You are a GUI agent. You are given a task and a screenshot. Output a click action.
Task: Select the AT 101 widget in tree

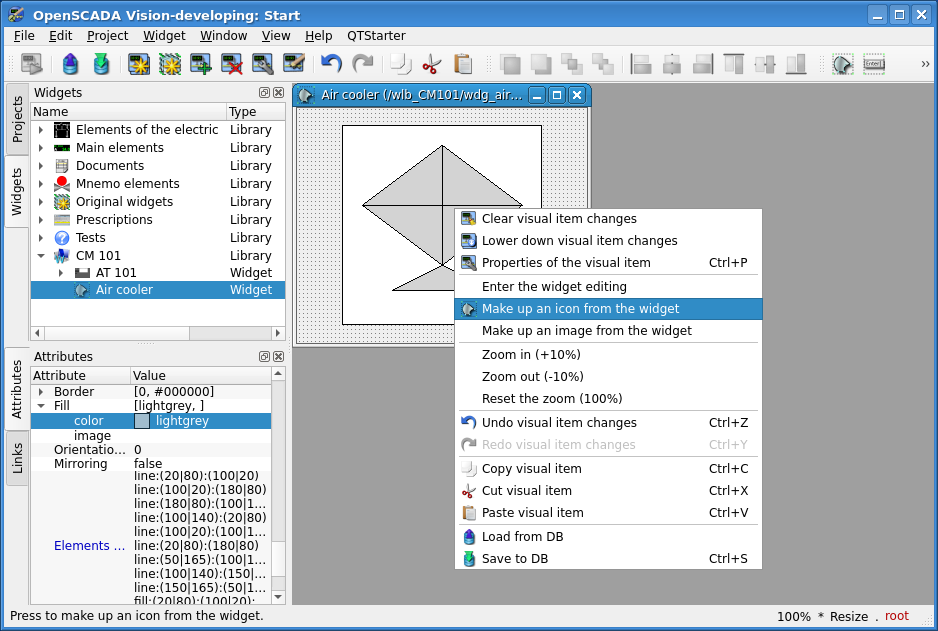pos(116,273)
